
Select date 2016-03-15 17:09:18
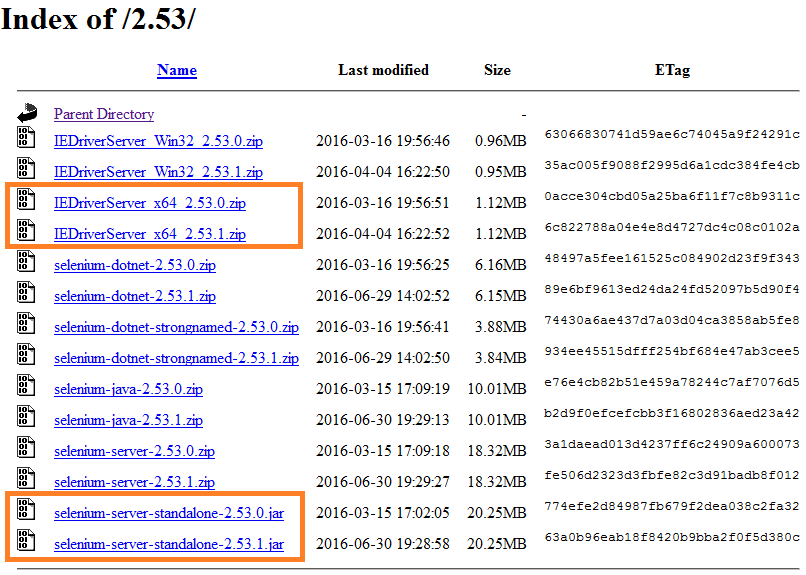[x=383, y=451]
